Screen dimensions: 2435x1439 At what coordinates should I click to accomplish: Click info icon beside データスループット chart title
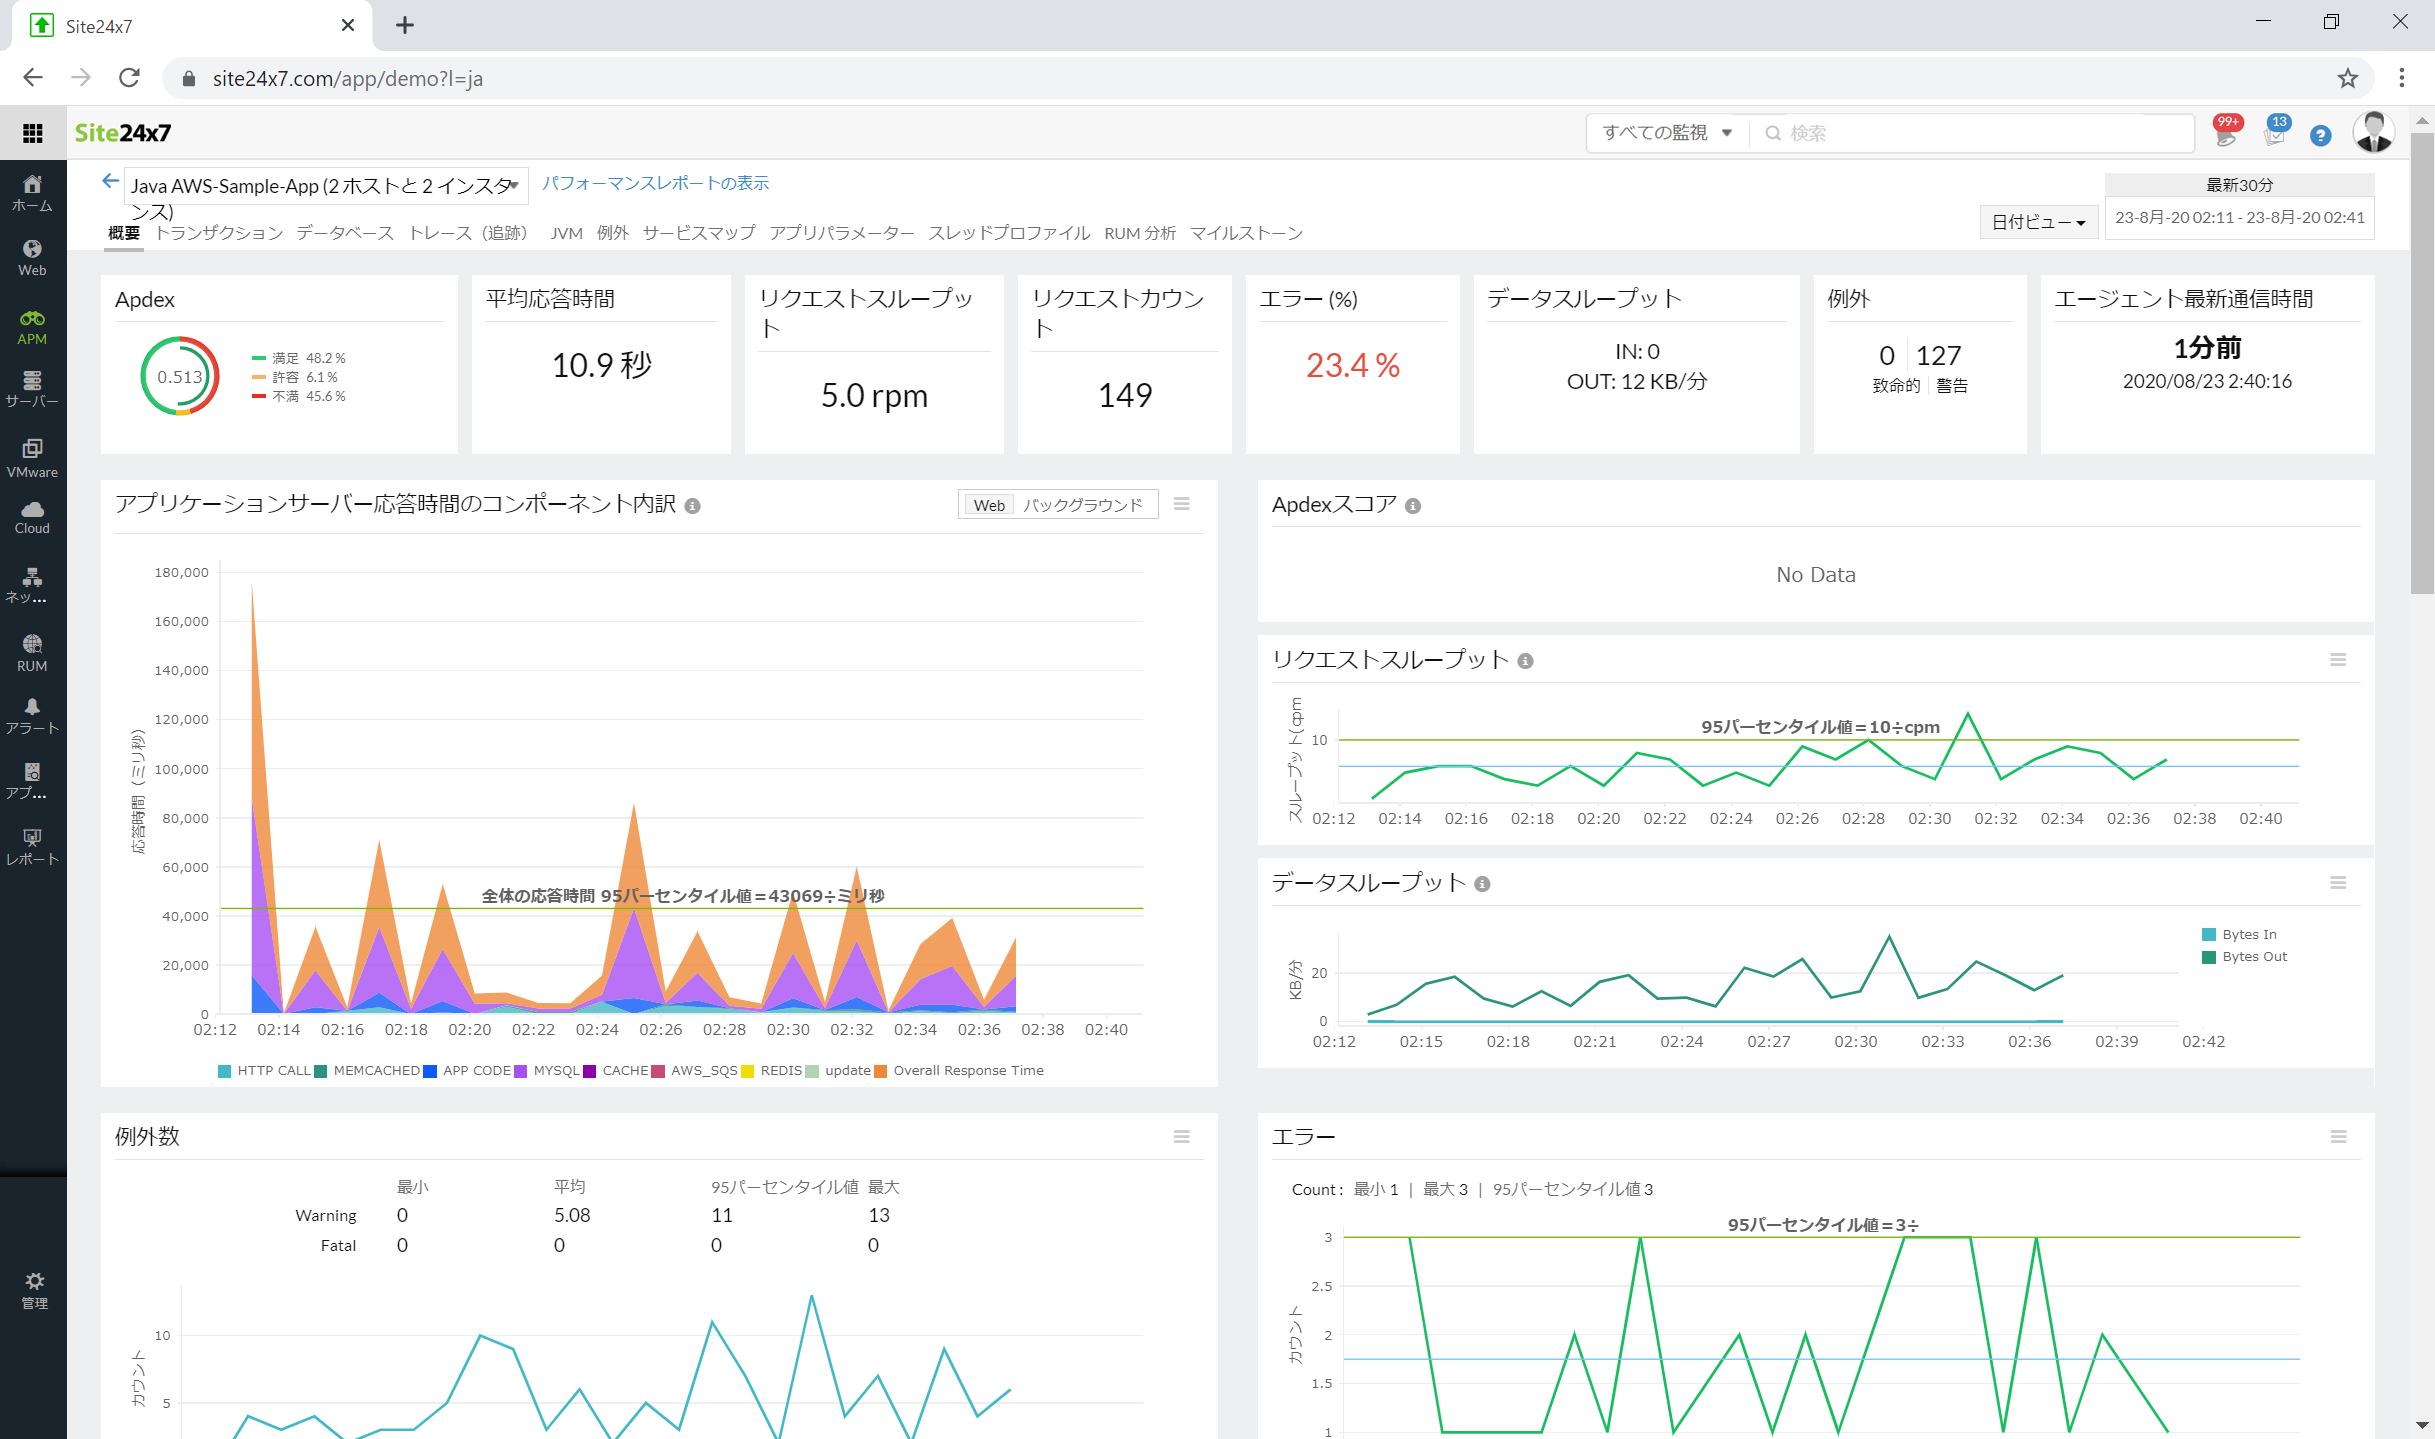pyautogui.click(x=1482, y=884)
